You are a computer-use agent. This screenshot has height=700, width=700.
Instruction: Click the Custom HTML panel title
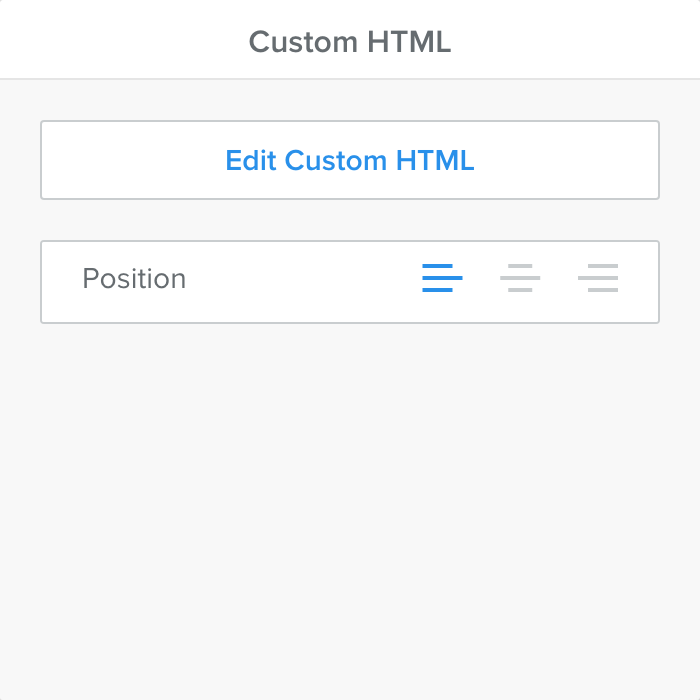[x=350, y=42]
